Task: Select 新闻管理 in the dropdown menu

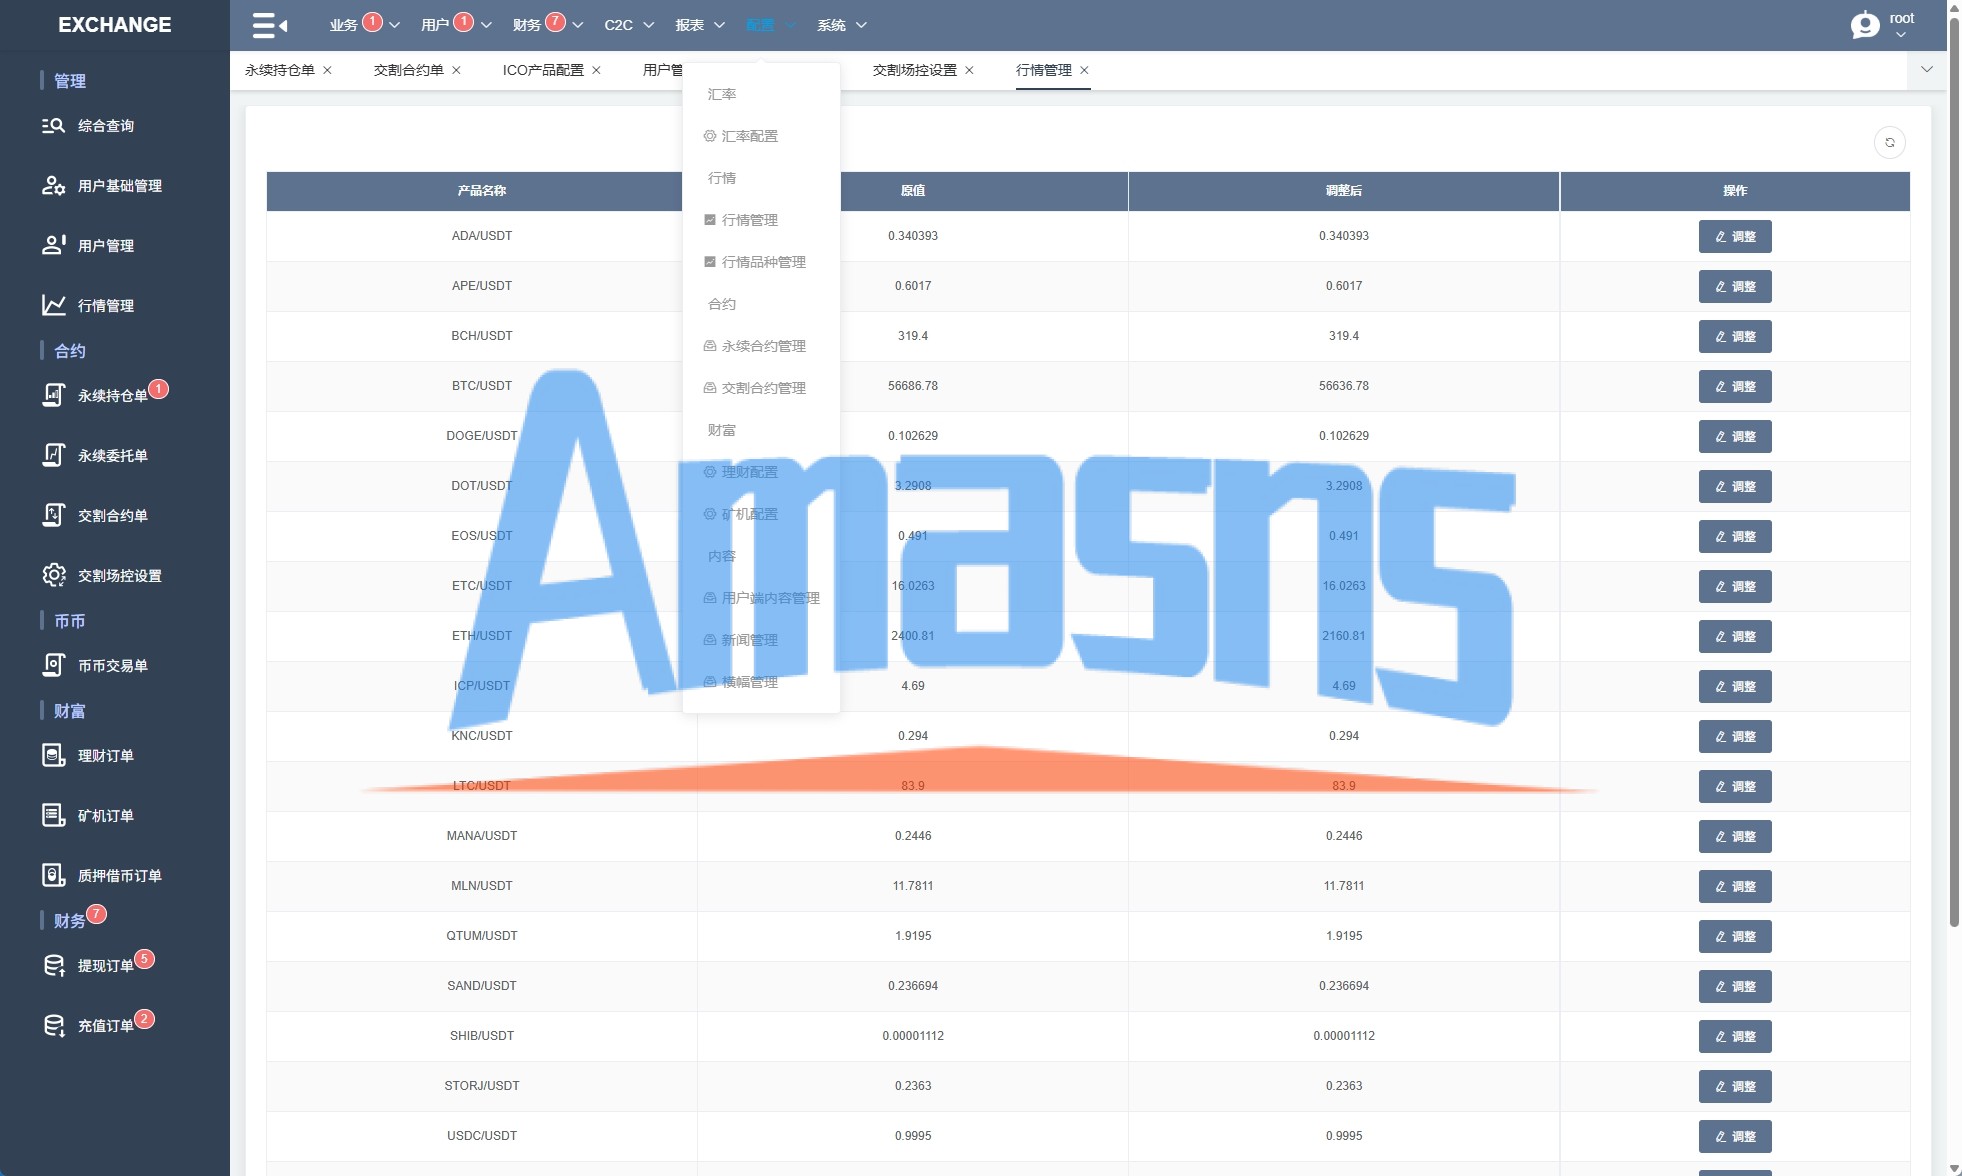Action: 741,640
